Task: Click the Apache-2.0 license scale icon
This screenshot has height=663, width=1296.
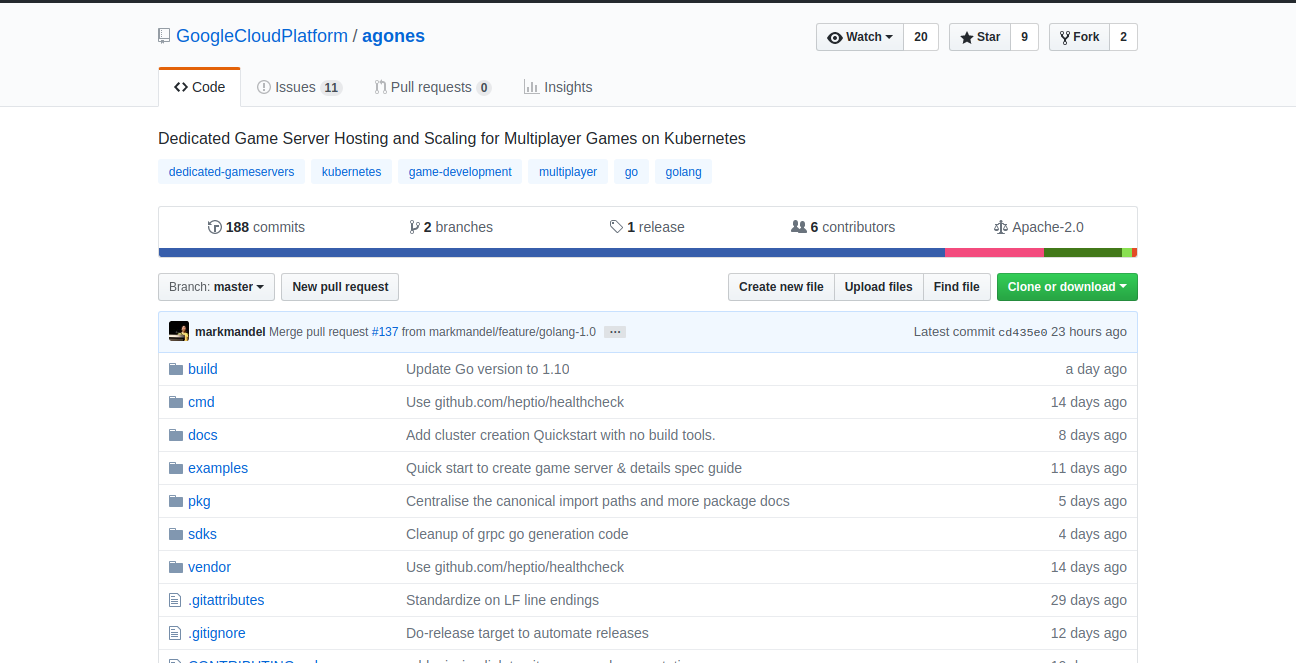Action: [x=1000, y=227]
